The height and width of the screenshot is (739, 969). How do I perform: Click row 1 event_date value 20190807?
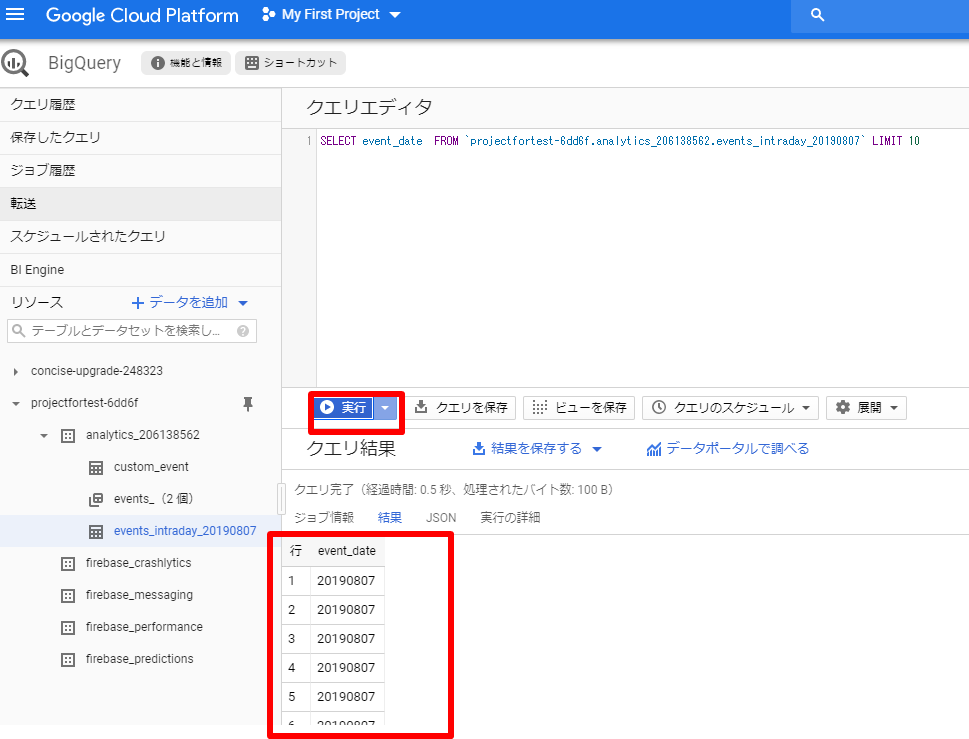point(346,581)
